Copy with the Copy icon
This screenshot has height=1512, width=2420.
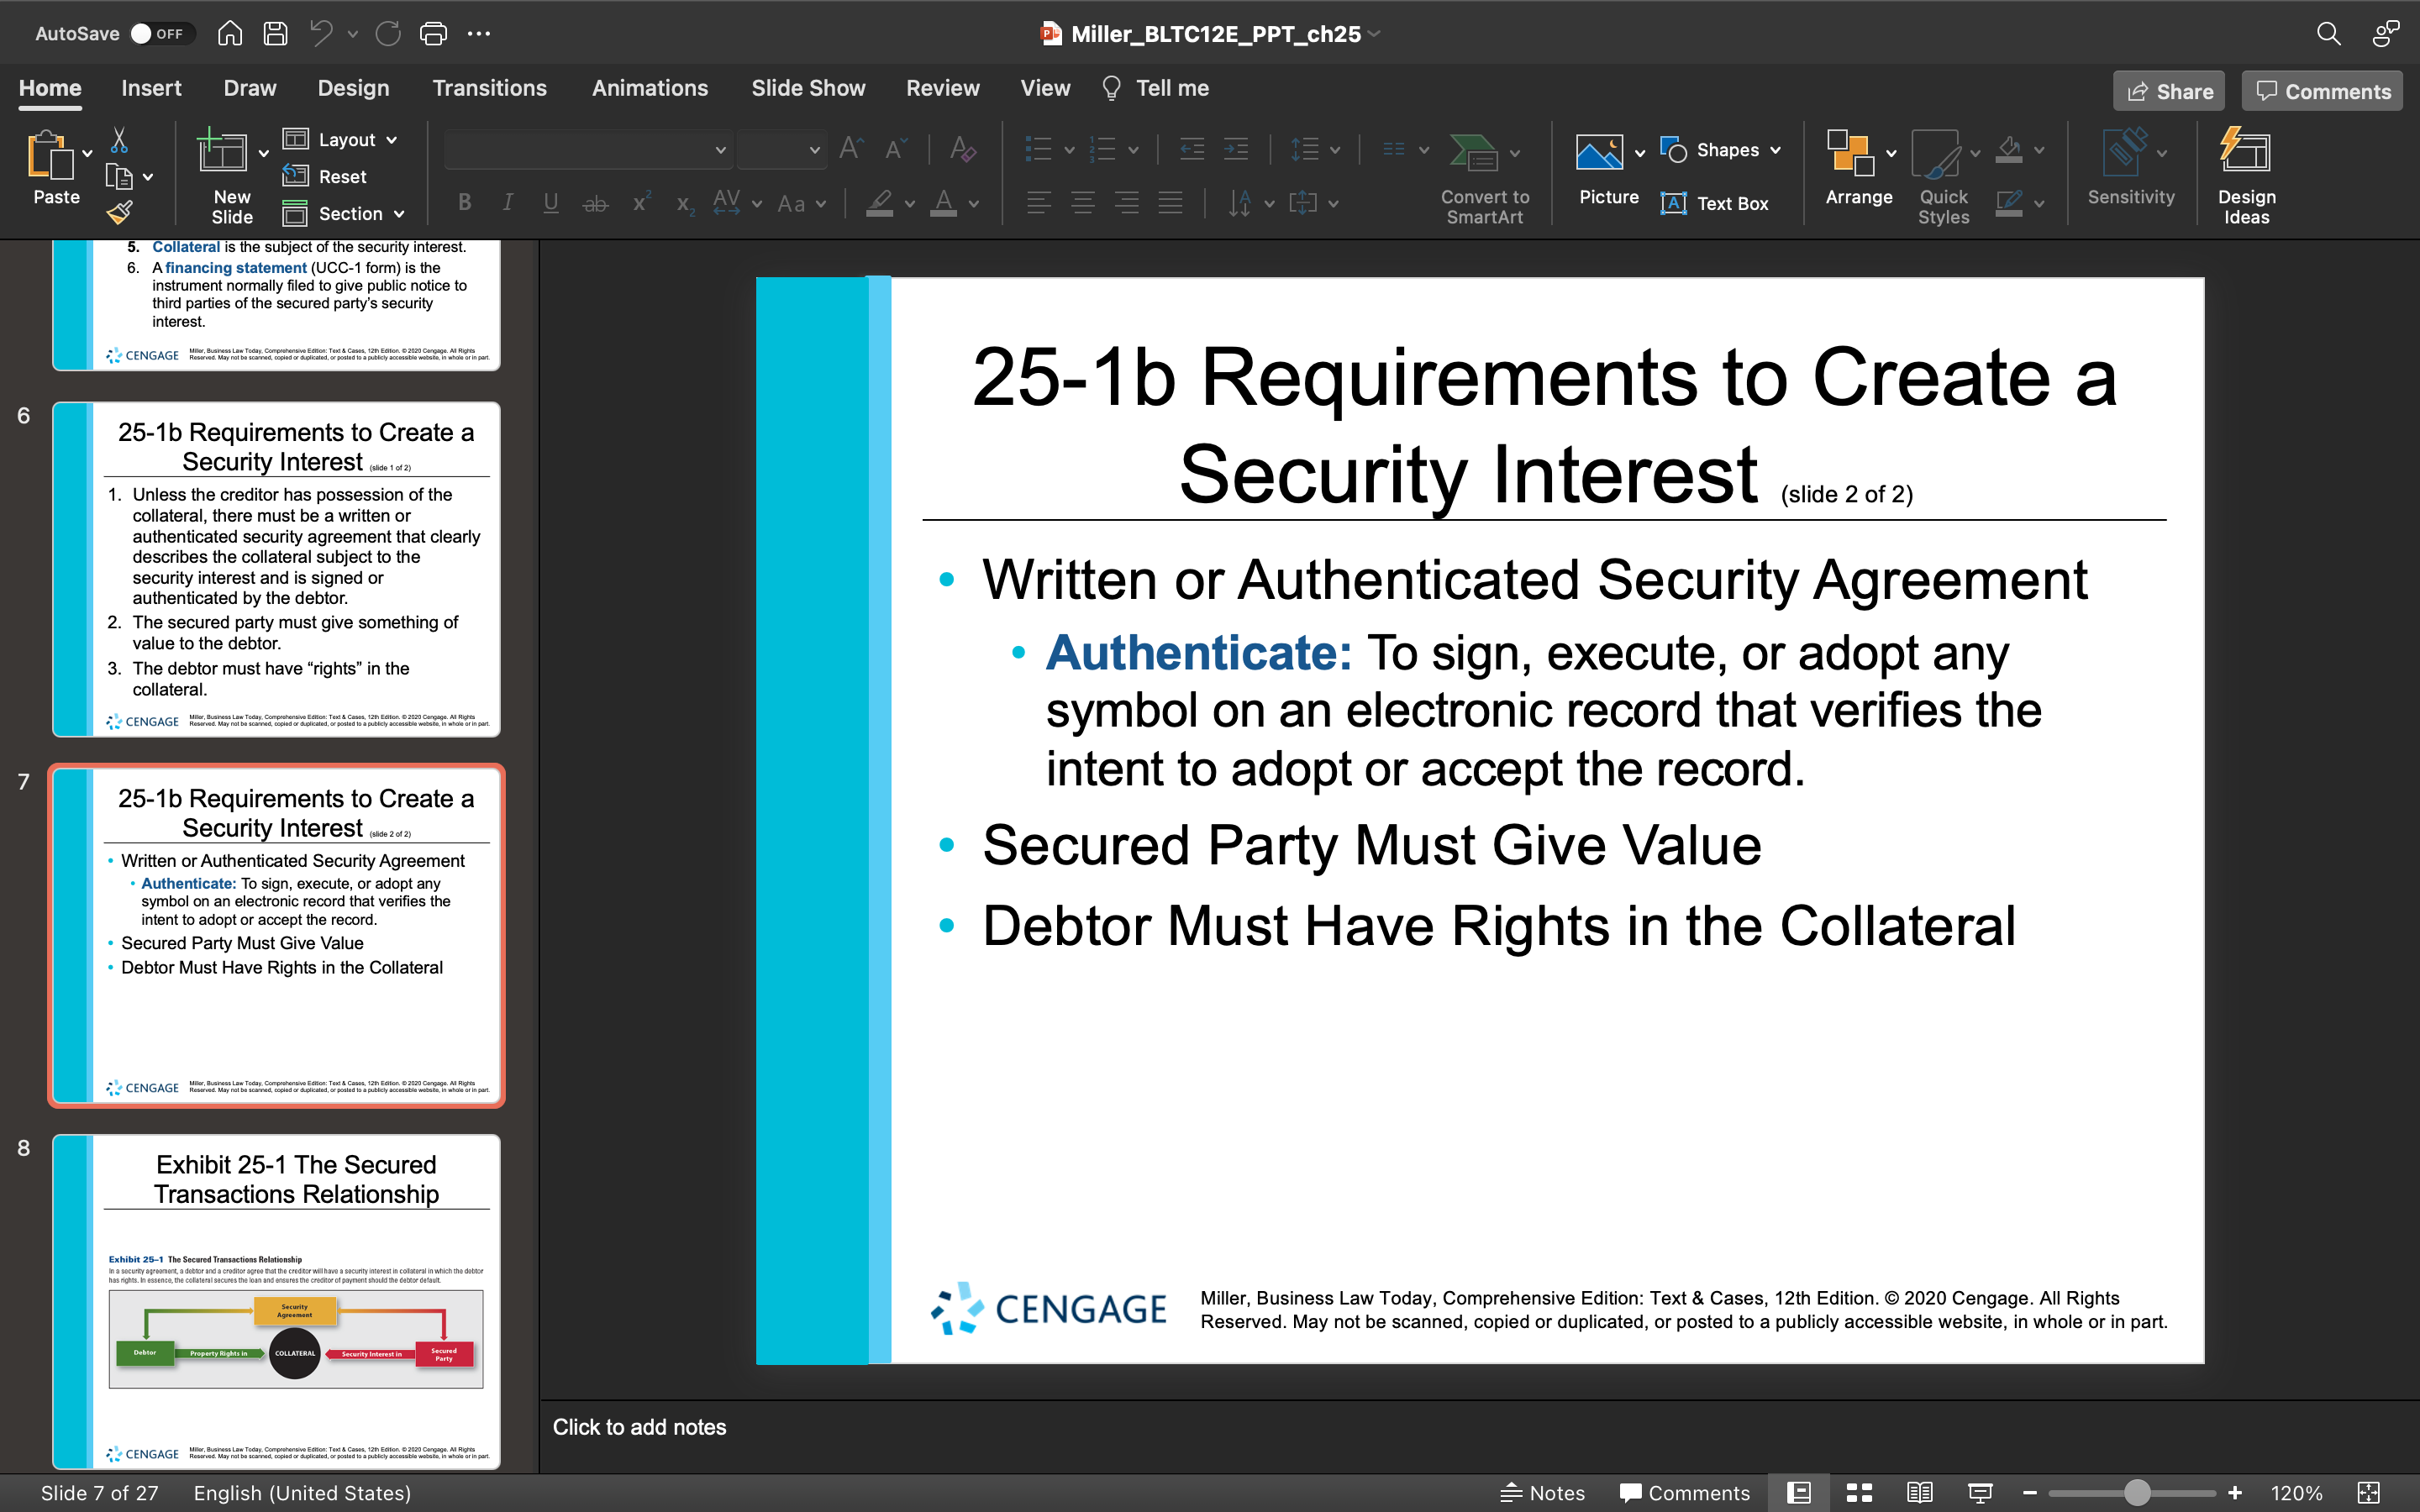click(x=119, y=177)
